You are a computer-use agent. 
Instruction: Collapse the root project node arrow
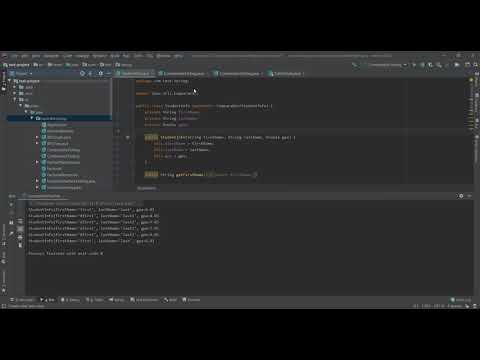pyautogui.click(x=10, y=81)
